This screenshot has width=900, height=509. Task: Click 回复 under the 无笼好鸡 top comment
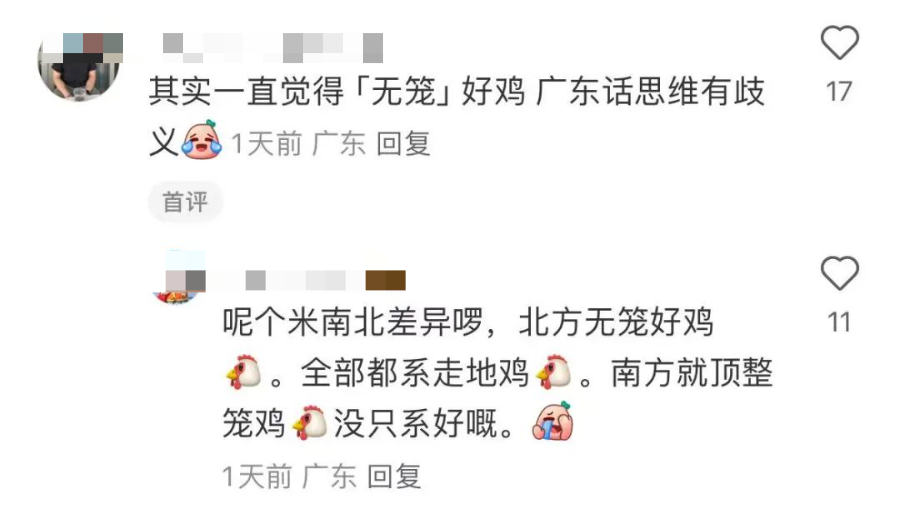(x=403, y=143)
